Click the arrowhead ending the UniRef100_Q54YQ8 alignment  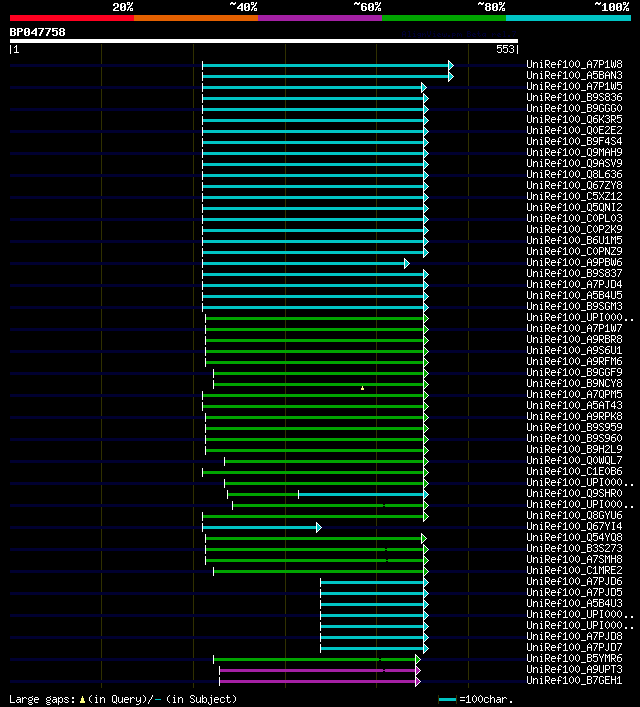point(424,538)
